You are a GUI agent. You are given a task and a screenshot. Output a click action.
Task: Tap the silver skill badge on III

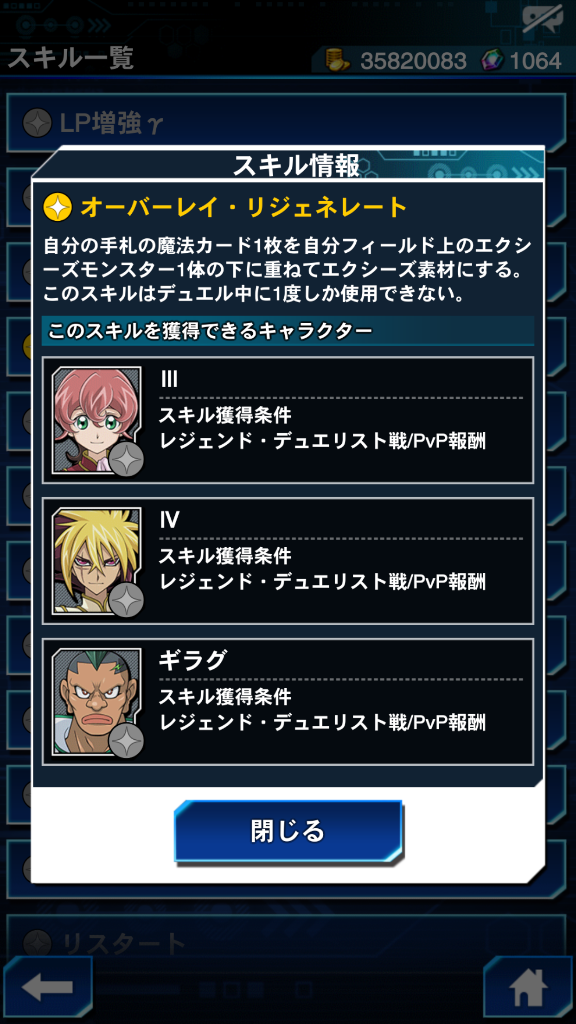[125, 459]
